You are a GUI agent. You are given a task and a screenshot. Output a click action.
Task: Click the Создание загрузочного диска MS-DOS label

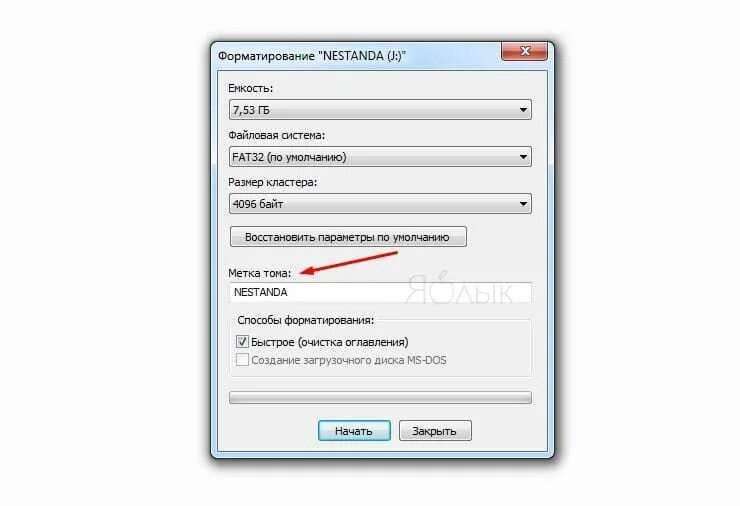click(348, 360)
